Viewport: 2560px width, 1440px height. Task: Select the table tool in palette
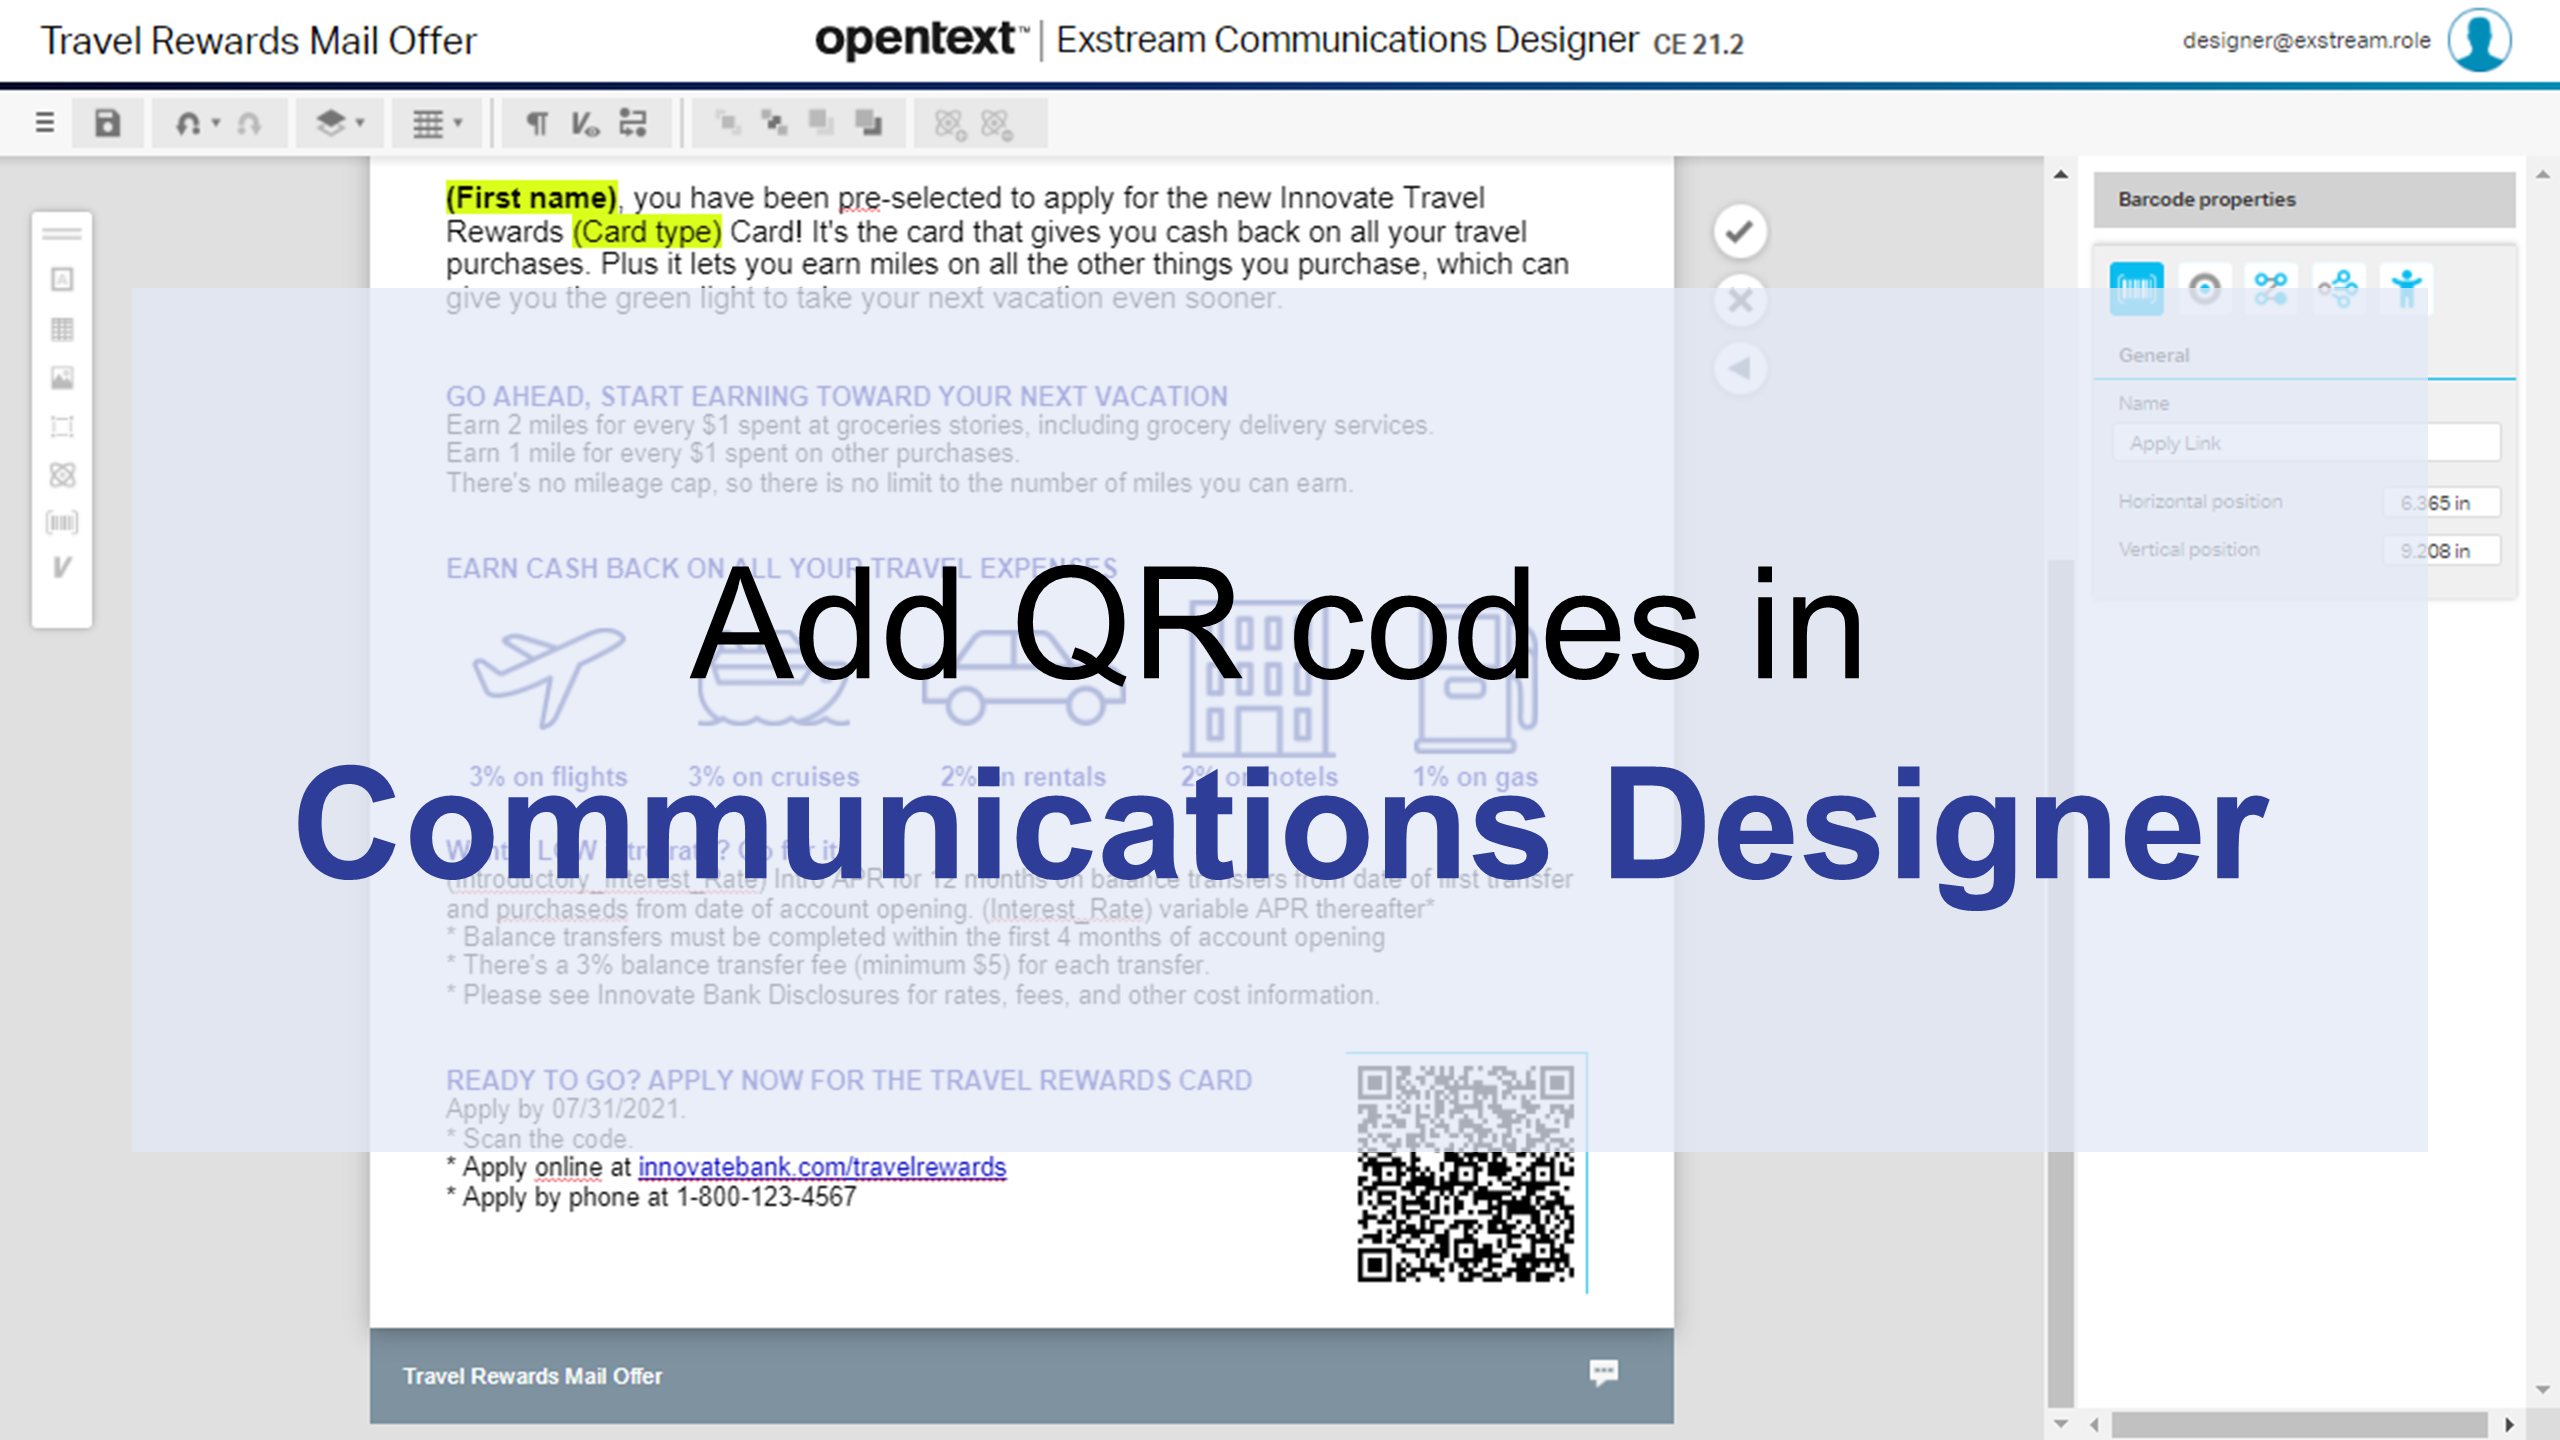pyautogui.click(x=62, y=329)
